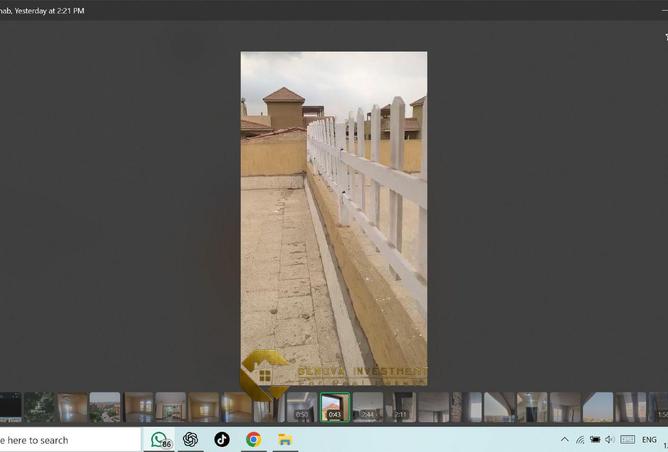Check the battery status icon
The height and width of the screenshot is (452, 668).
pyautogui.click(x=595, y=439)
